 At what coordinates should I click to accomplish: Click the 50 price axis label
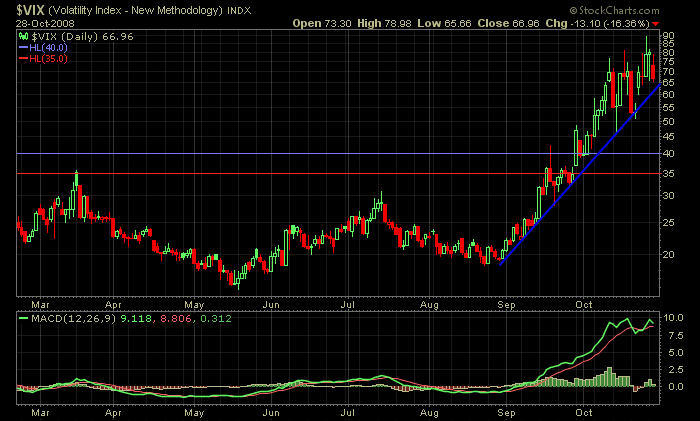[x=668, y=121]
